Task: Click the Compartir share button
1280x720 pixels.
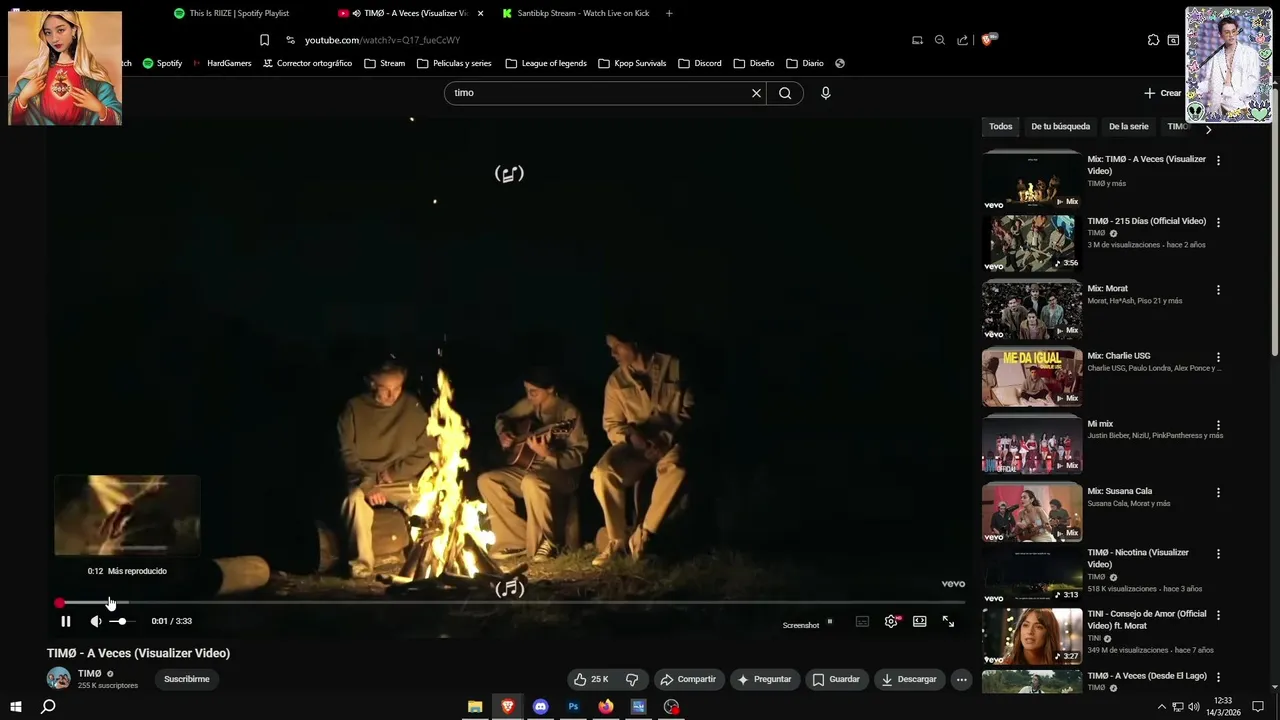Action: pos(688,679)
